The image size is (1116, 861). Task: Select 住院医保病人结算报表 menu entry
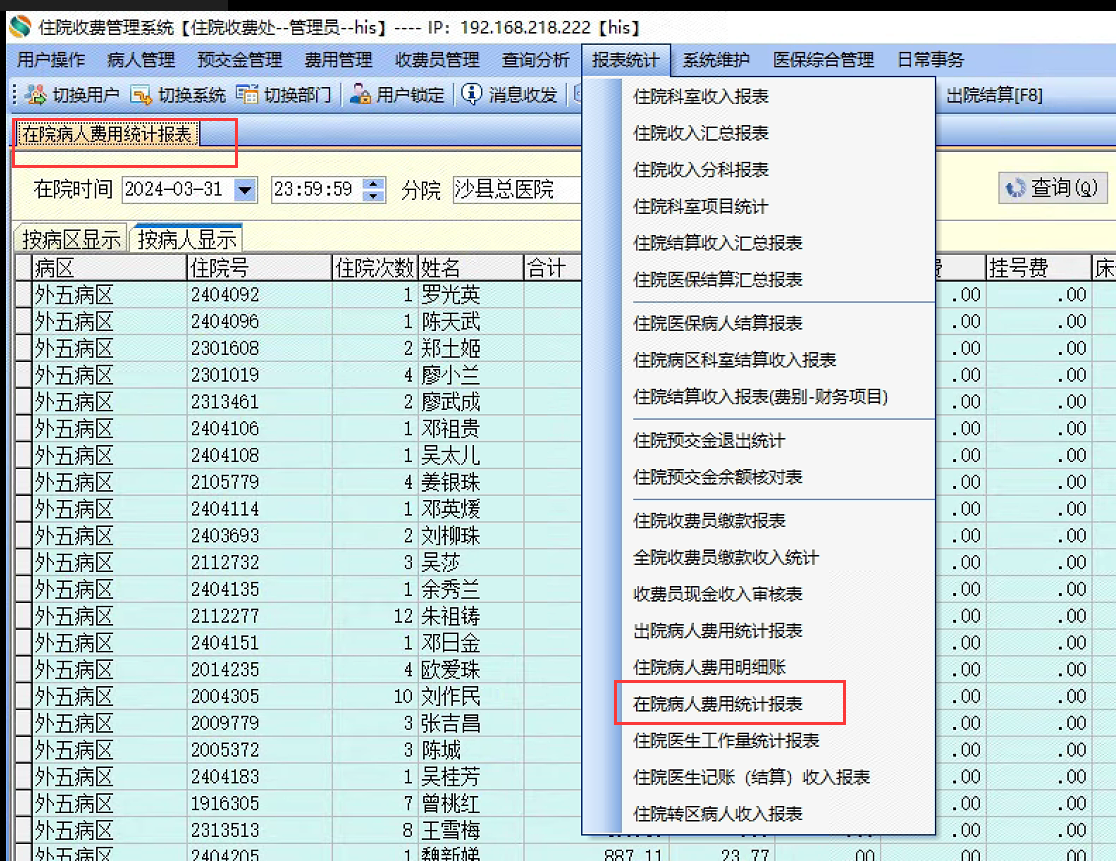pos(718,323)
